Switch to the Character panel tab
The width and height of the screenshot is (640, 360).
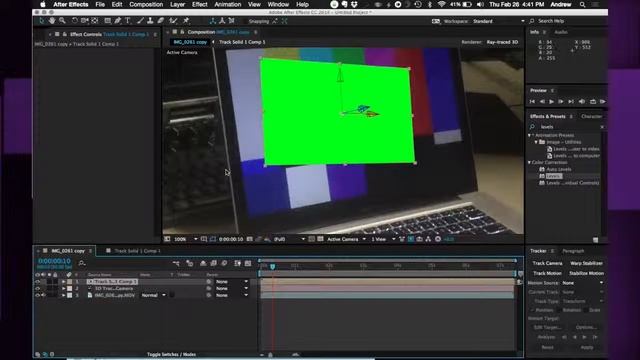(x=591, y=117)
